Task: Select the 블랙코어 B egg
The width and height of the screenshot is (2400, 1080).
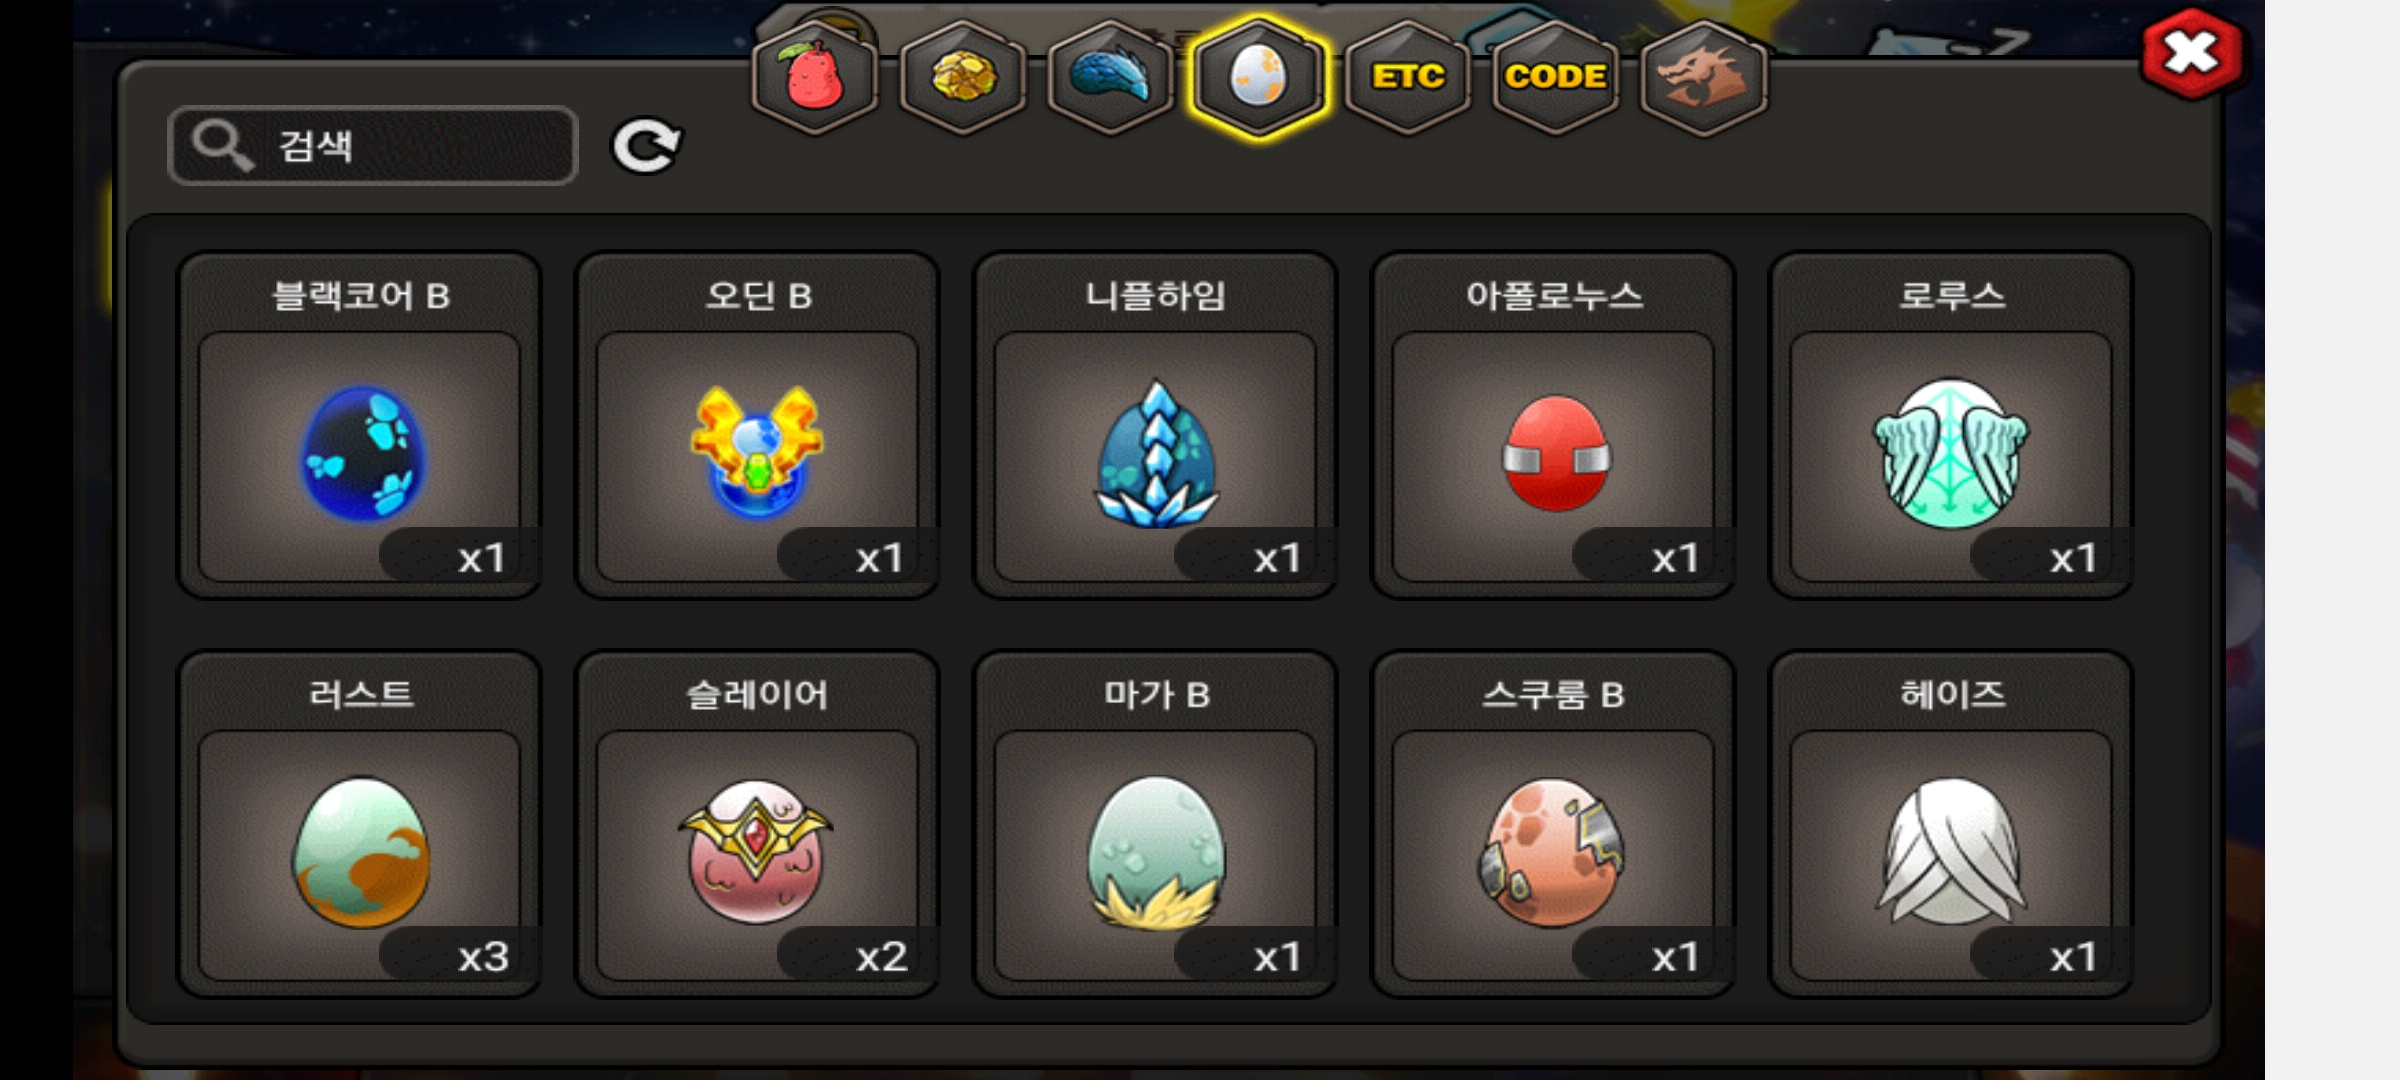Action: 360,425
